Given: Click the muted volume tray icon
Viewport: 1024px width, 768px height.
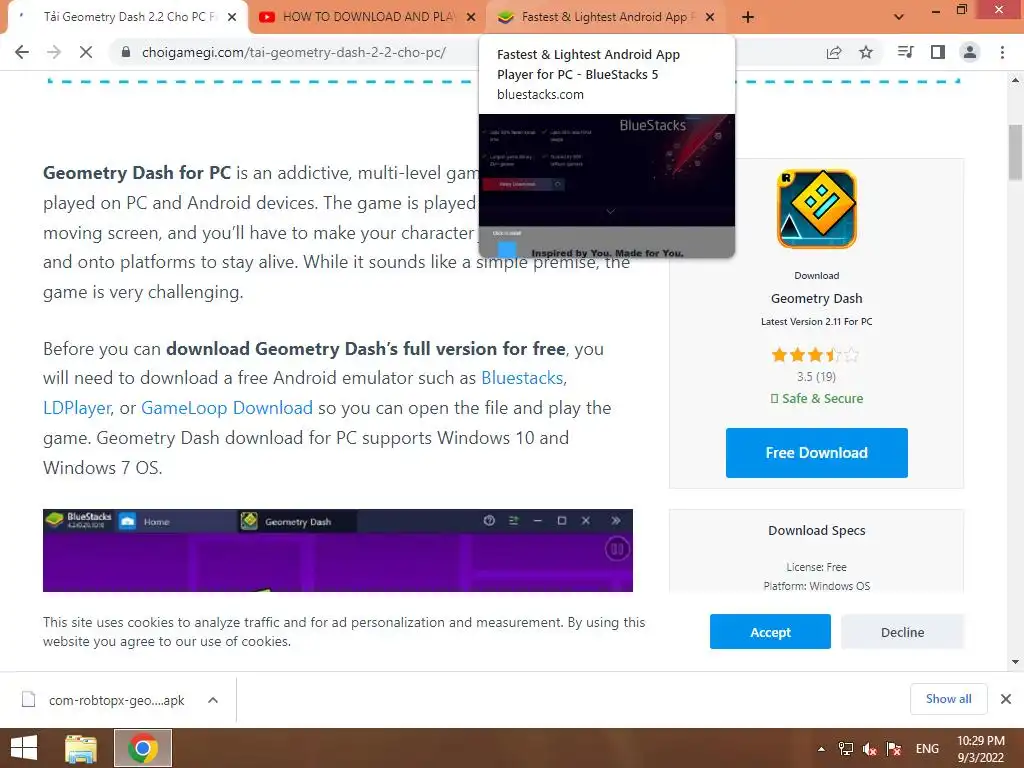Looking at the screenshot, I should (x=869, y=749).
